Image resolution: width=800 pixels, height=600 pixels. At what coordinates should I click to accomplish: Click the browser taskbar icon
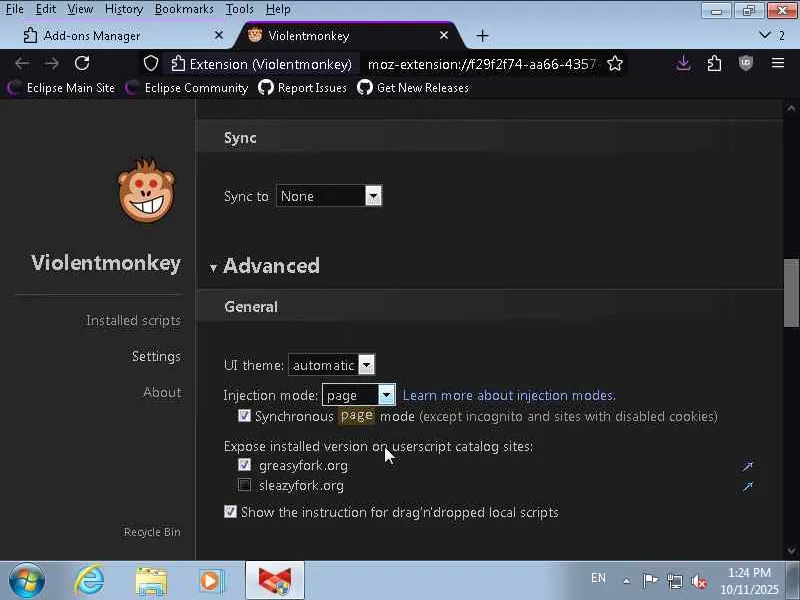tap(274, 581)
